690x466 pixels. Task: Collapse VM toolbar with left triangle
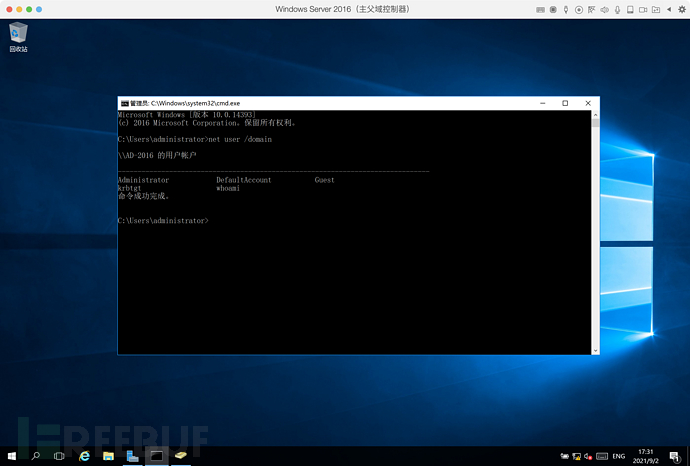(669, 9)
